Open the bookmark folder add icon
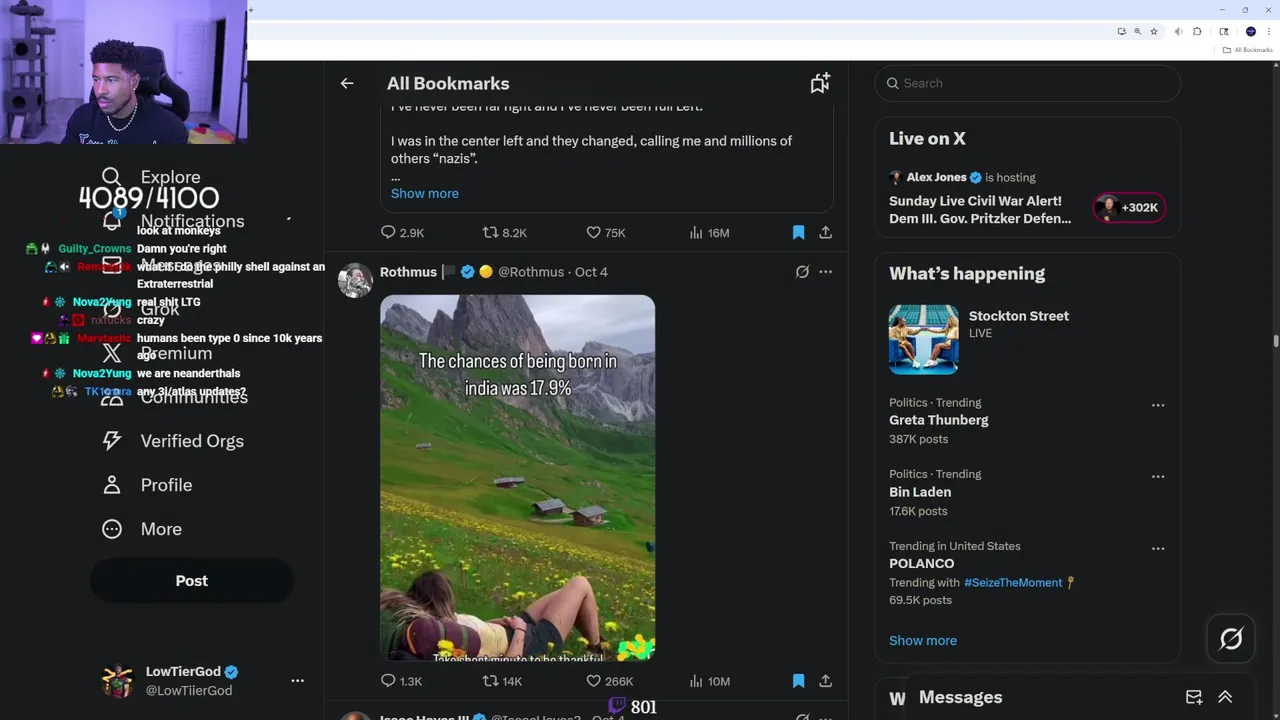This screenshot has height=720, width=1280. pos(820,84)
